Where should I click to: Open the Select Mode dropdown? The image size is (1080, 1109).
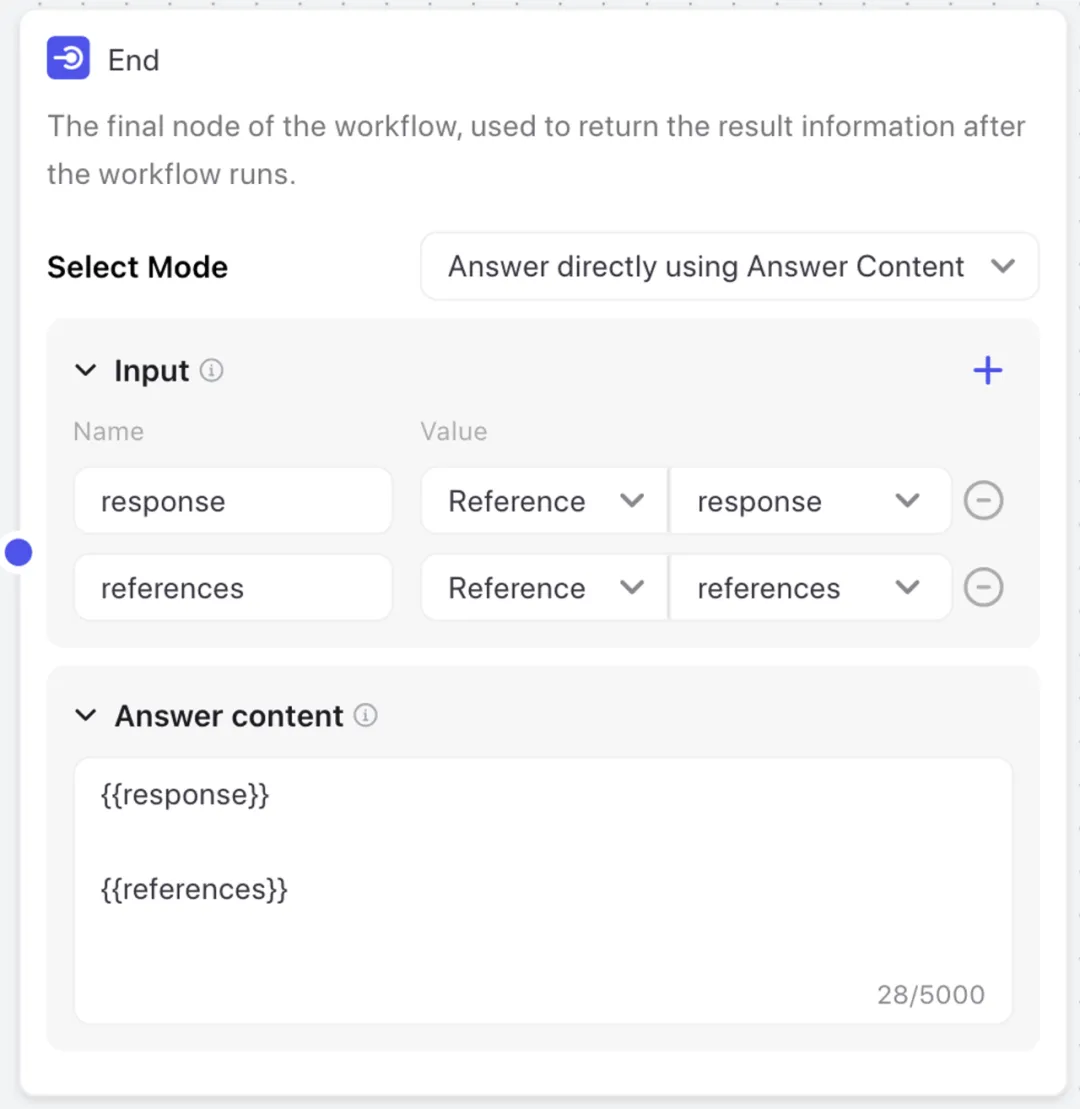click(729, 267)
